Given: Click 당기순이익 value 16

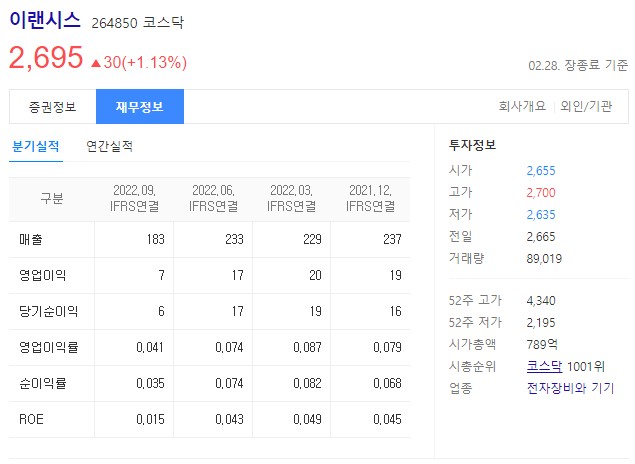Looking at the screenshot, I should click(x=396, y=311).
